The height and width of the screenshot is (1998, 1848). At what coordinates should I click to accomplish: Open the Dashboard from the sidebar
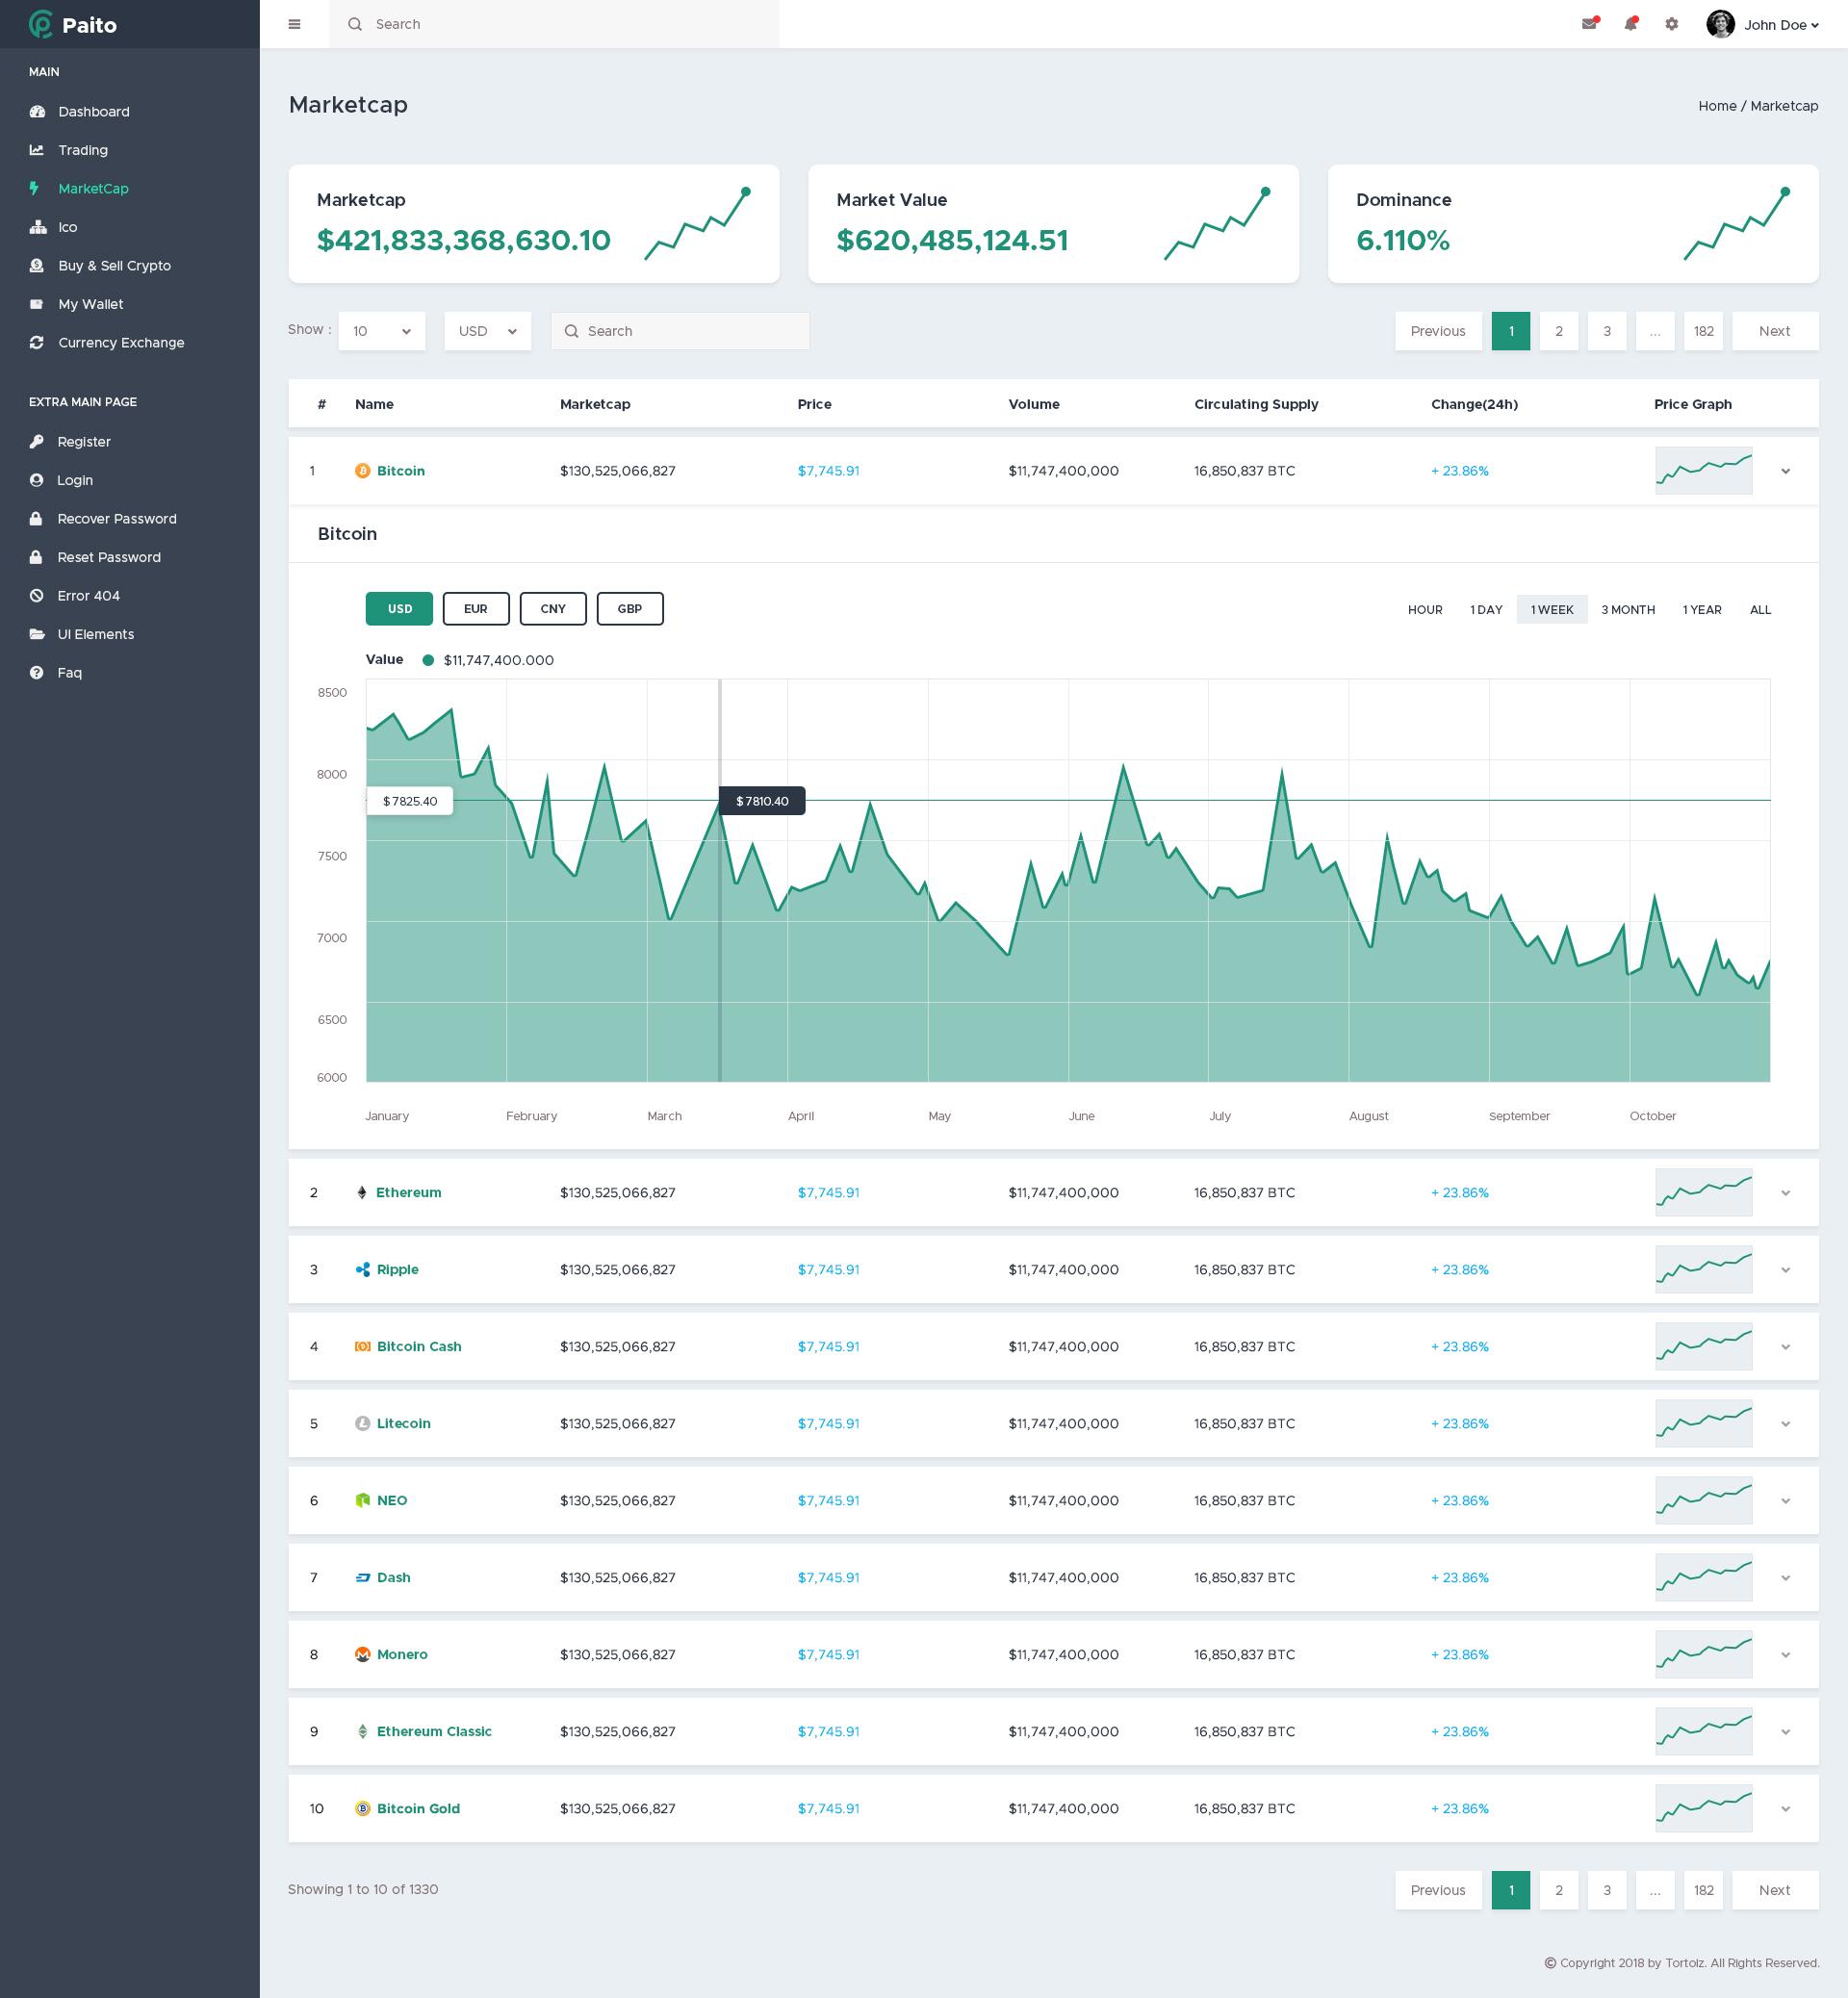pos(93,111)
